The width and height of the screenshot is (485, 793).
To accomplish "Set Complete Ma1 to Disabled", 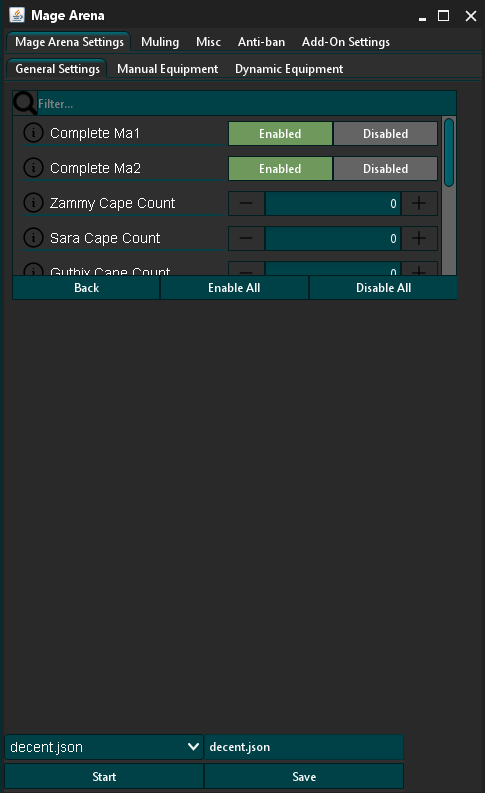I will coord(385,134).
